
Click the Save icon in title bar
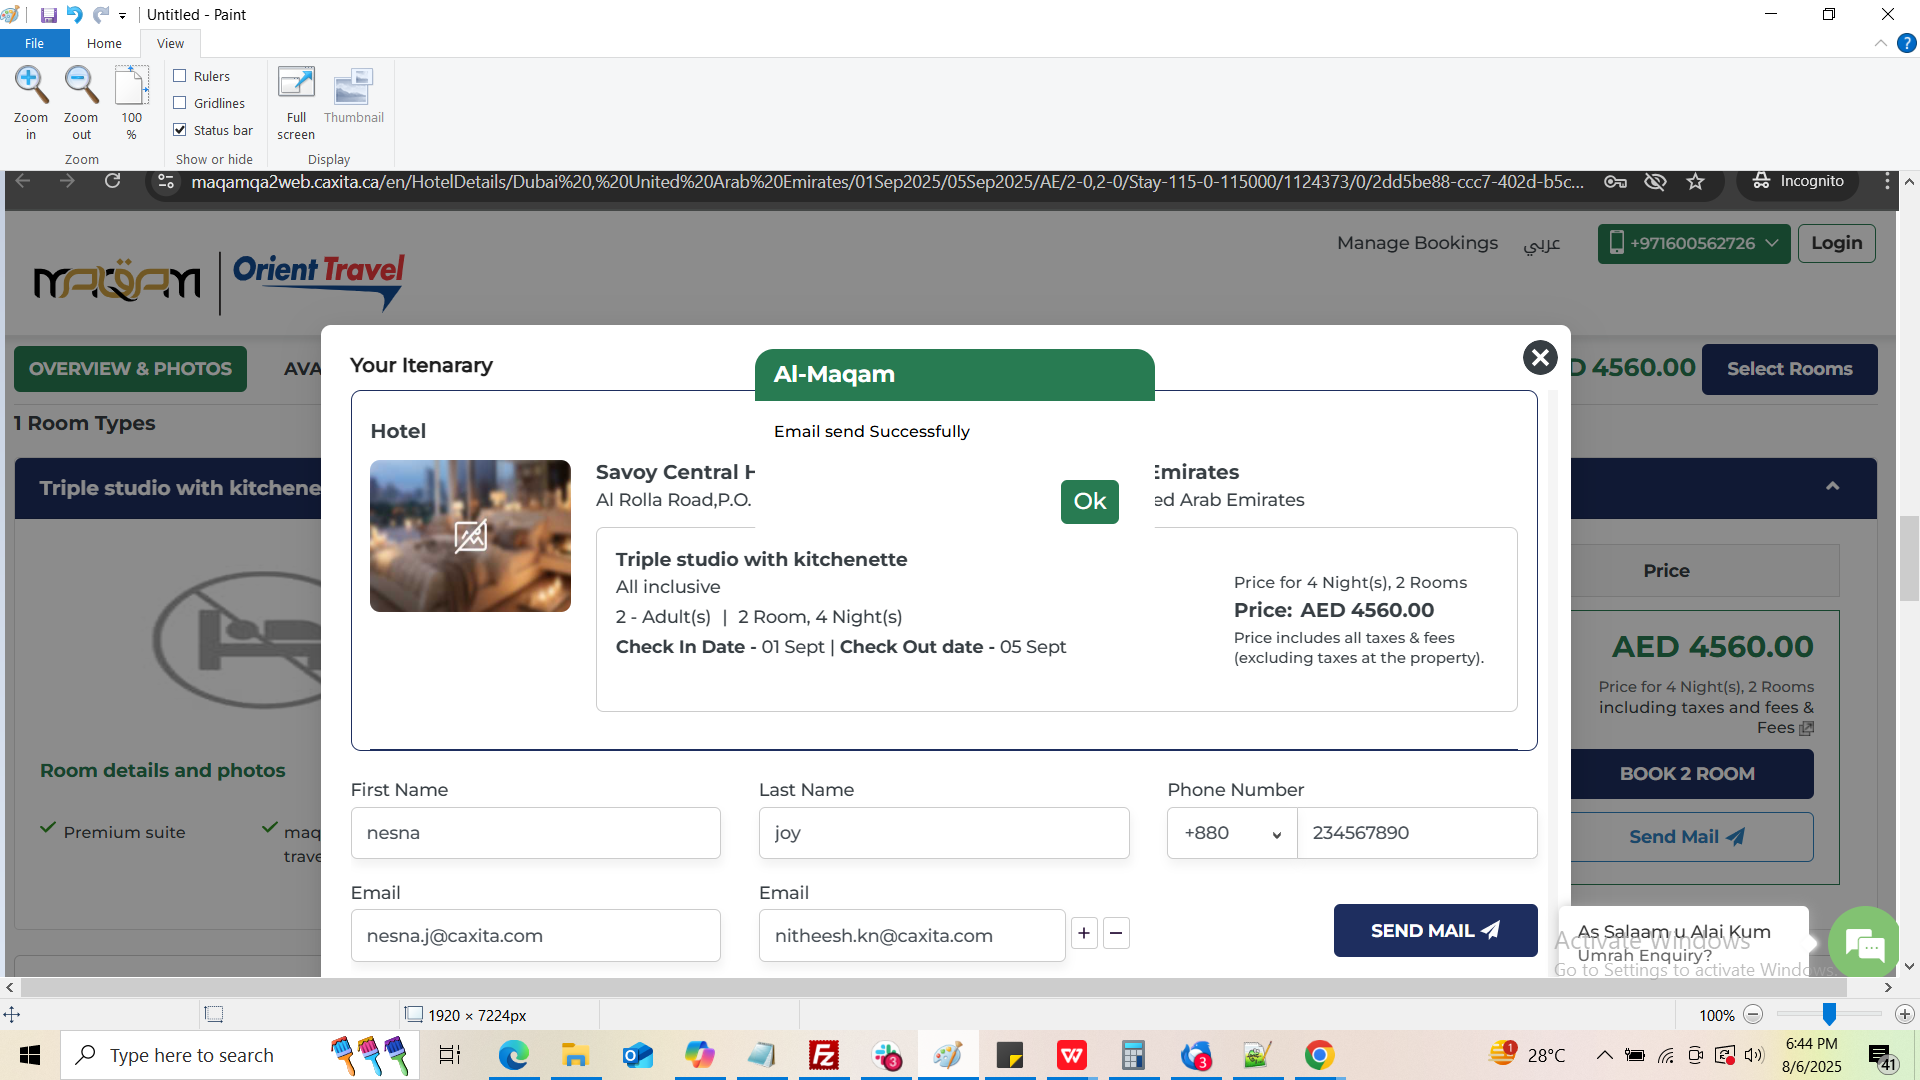48,15
